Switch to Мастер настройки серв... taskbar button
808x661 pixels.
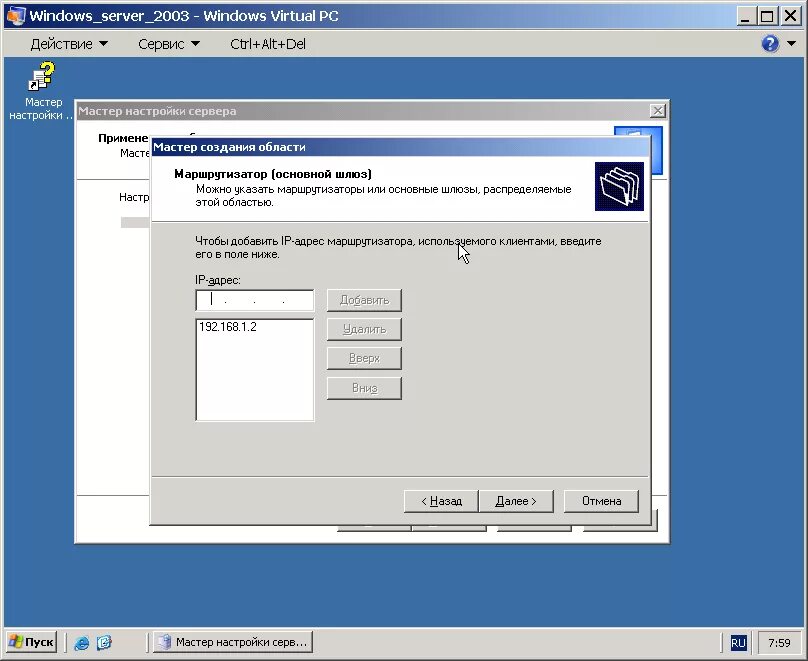[233, 642]
